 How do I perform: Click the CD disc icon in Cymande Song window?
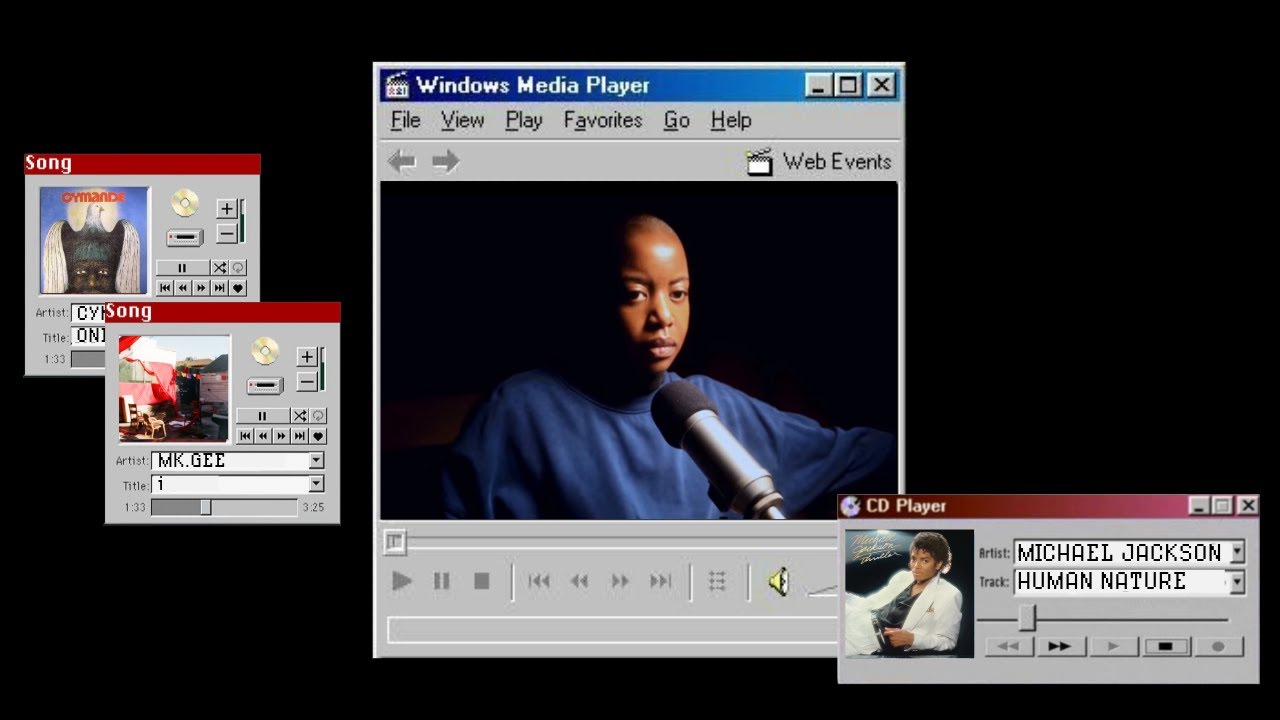[185, 203]
